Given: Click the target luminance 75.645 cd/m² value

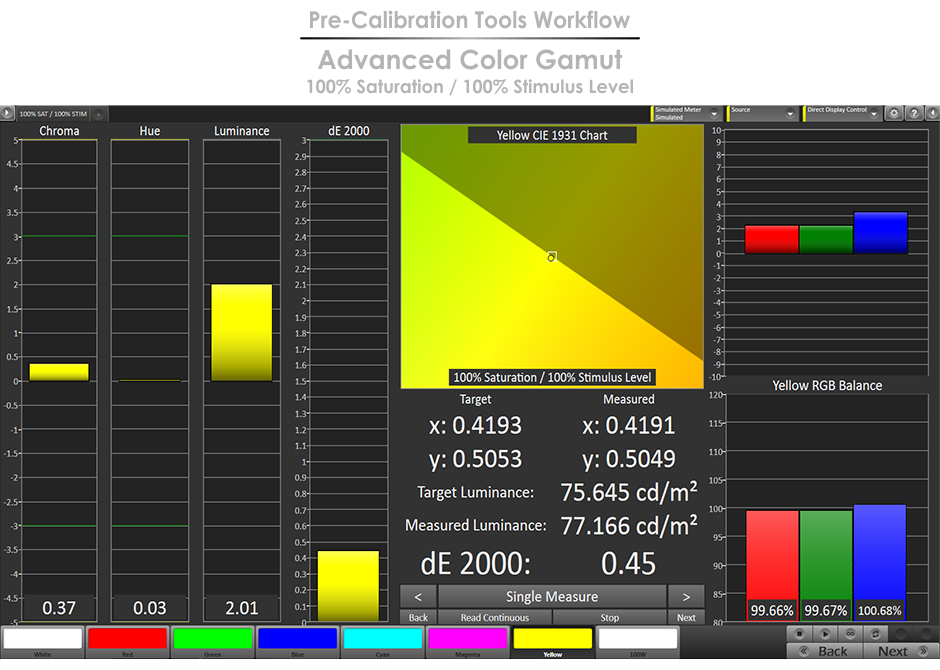Looking at the screenshot, I should point(629,492).
